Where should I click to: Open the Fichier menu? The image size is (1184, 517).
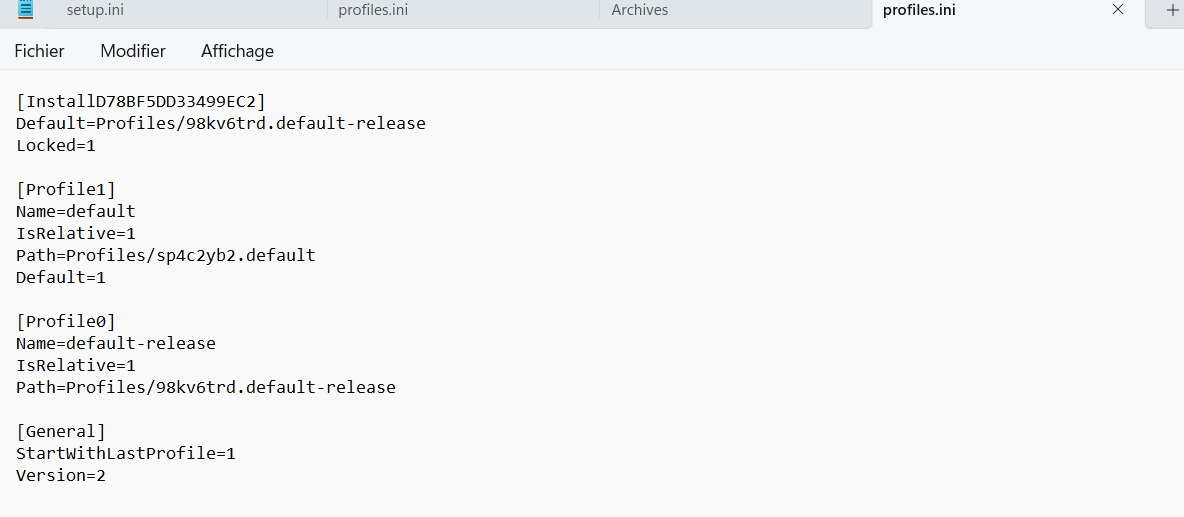tap(39, 51)
